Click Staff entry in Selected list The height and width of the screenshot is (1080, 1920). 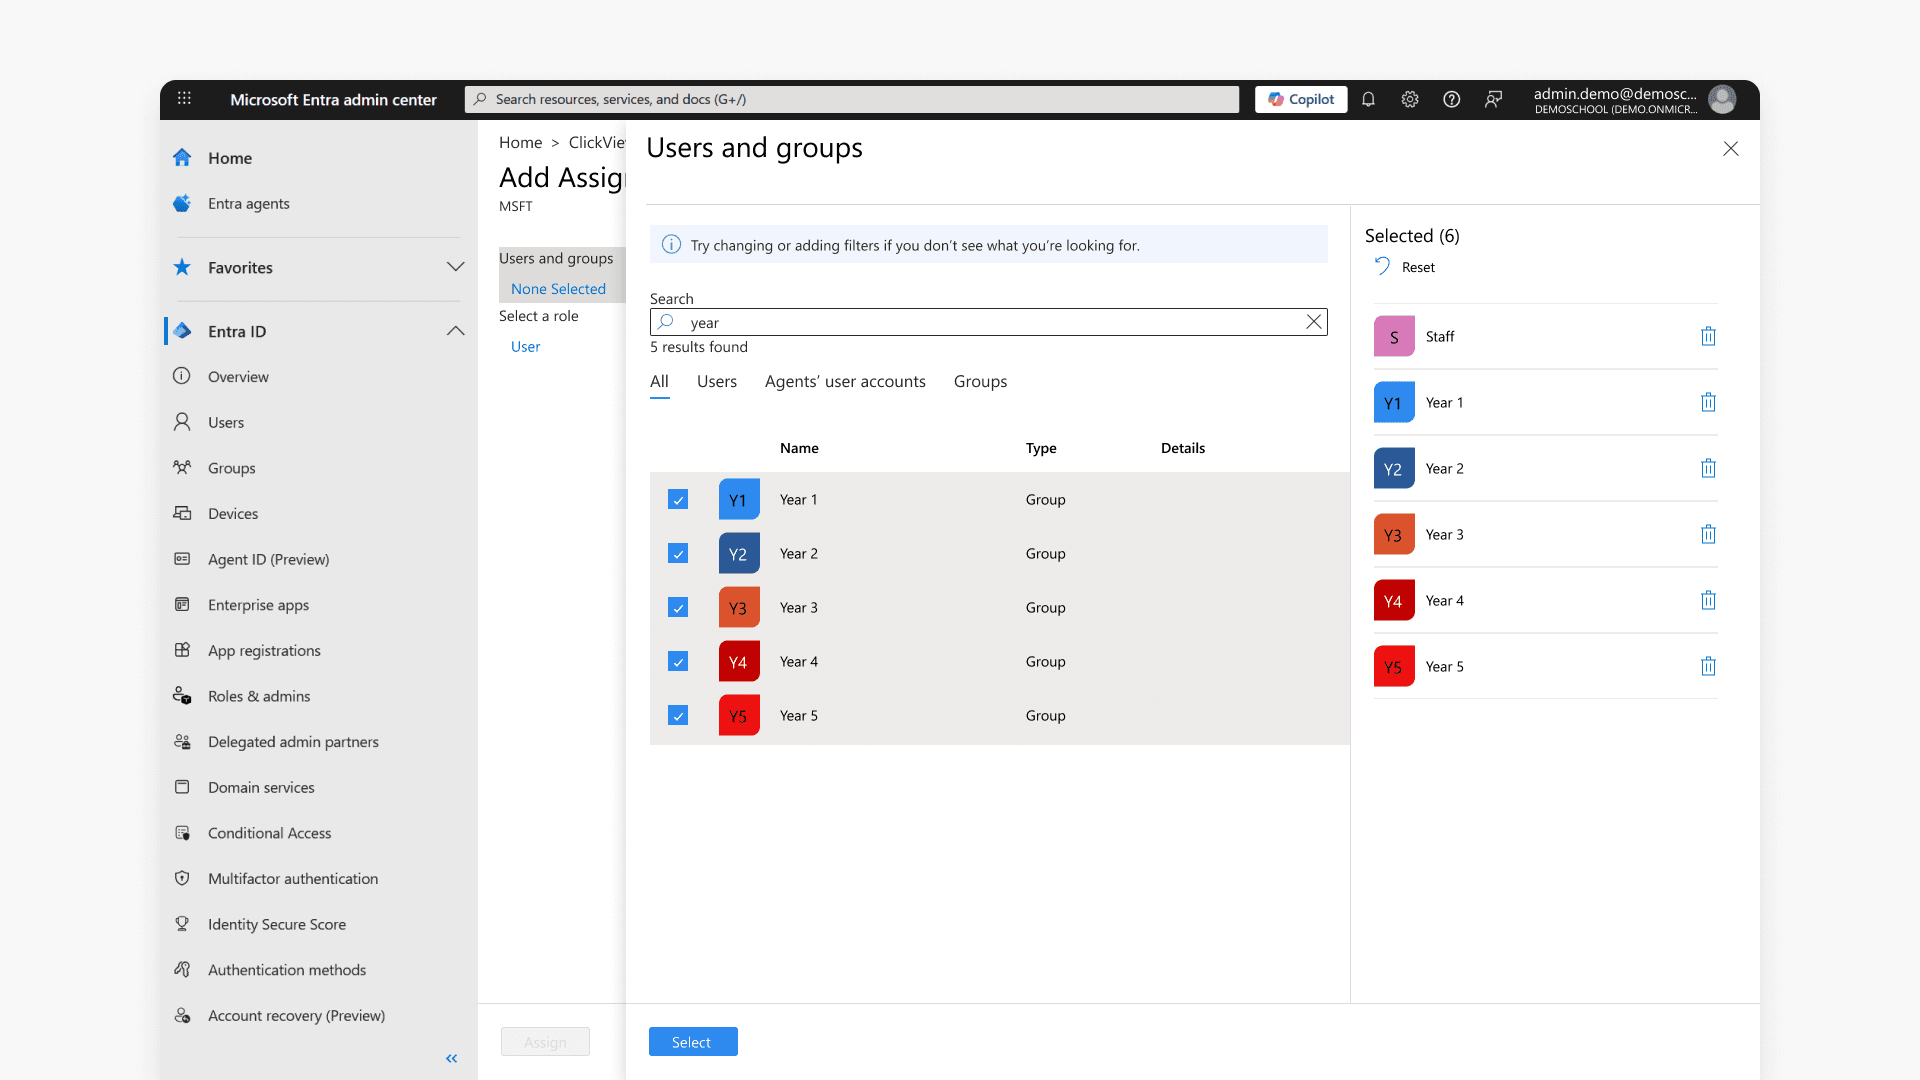coord(1546,336)
